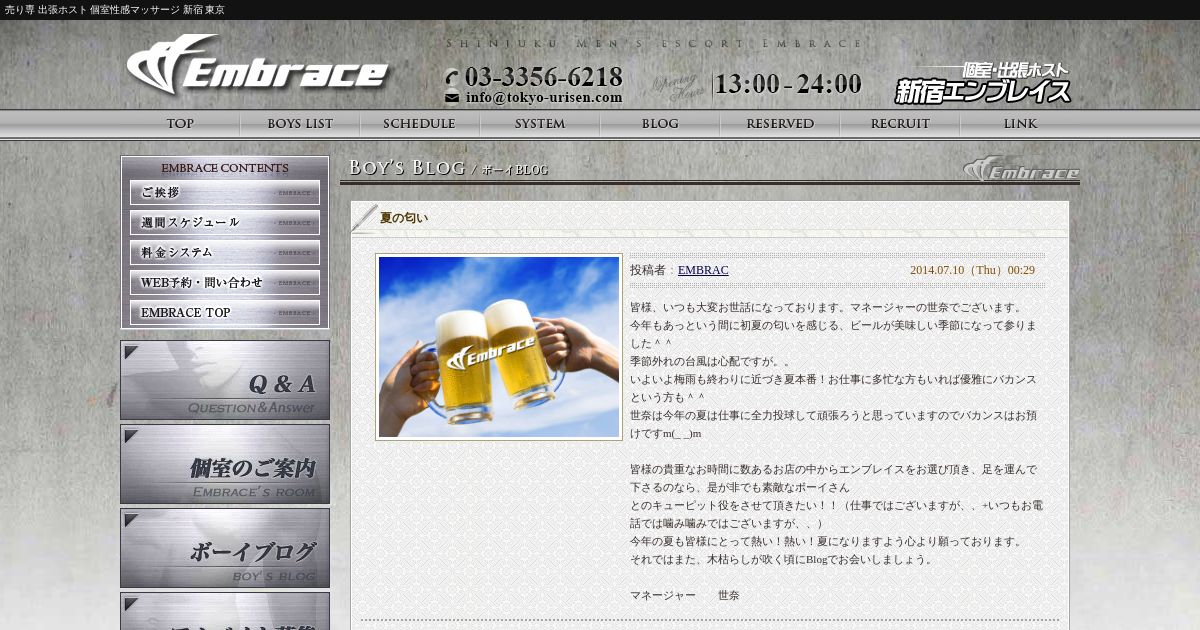Image resolution: width=1200 pixels, height=630 pixels.
Task: Open RECRUIT navigation item
Action: 900,124
